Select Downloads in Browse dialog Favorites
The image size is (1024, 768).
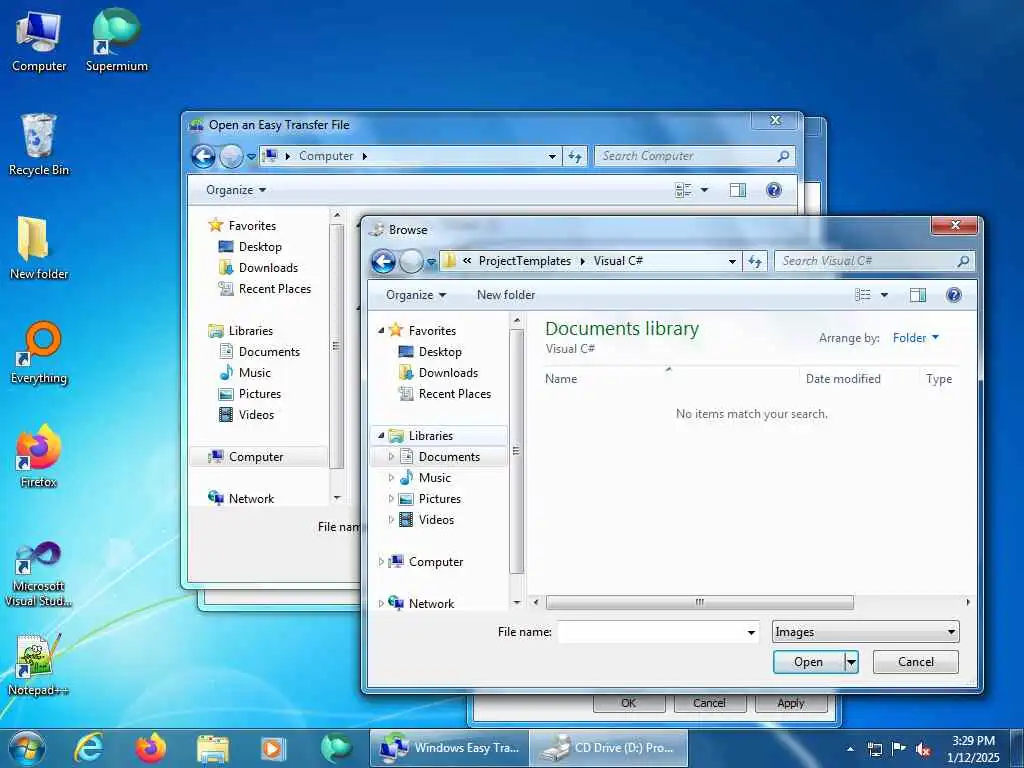click(448, 373)
